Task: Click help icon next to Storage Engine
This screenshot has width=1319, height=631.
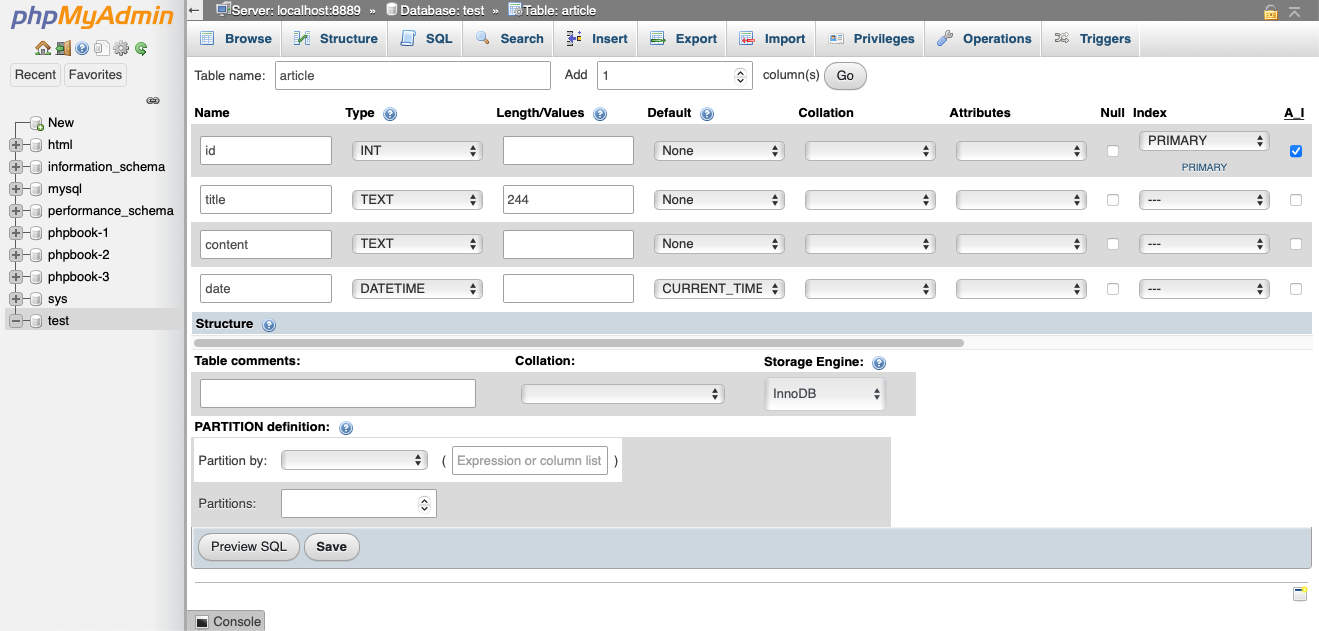Action: pyautogui.click(x=879, y=363)
